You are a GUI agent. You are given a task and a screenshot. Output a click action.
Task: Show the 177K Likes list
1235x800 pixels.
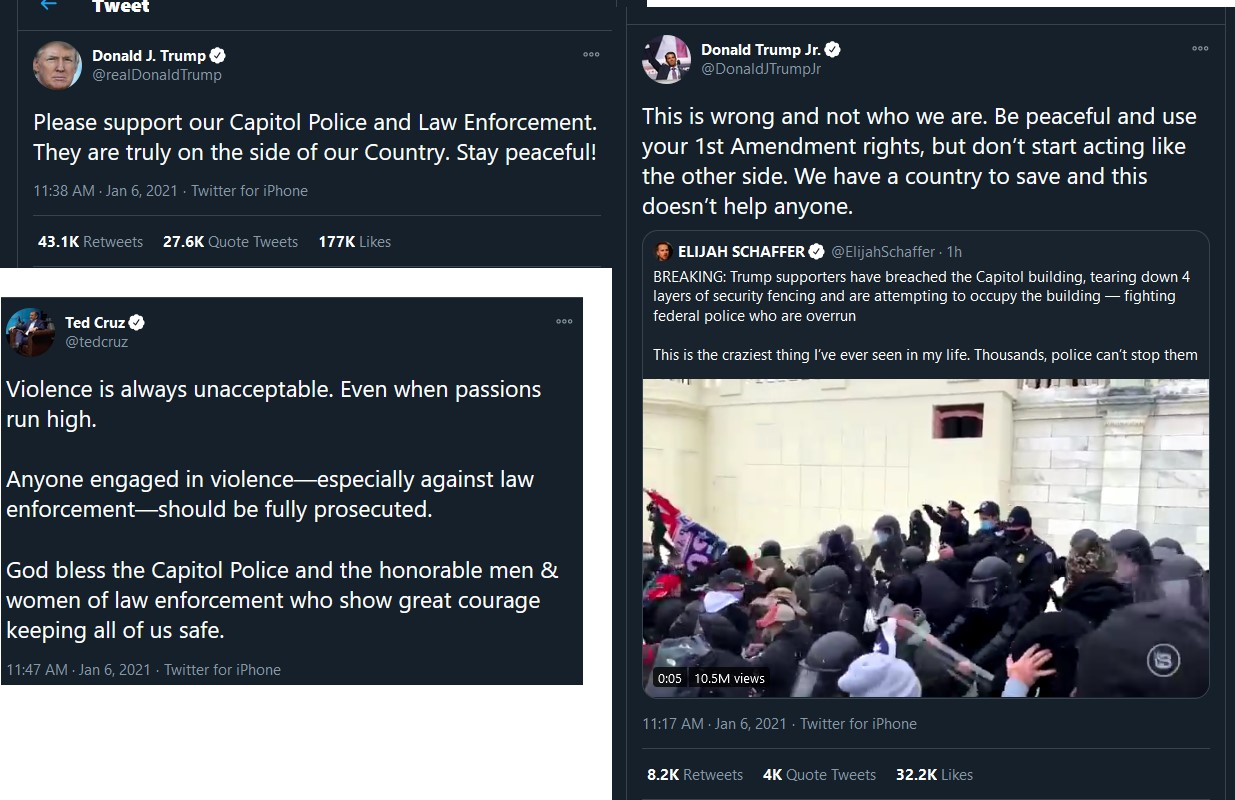click(x=354, y=242)
